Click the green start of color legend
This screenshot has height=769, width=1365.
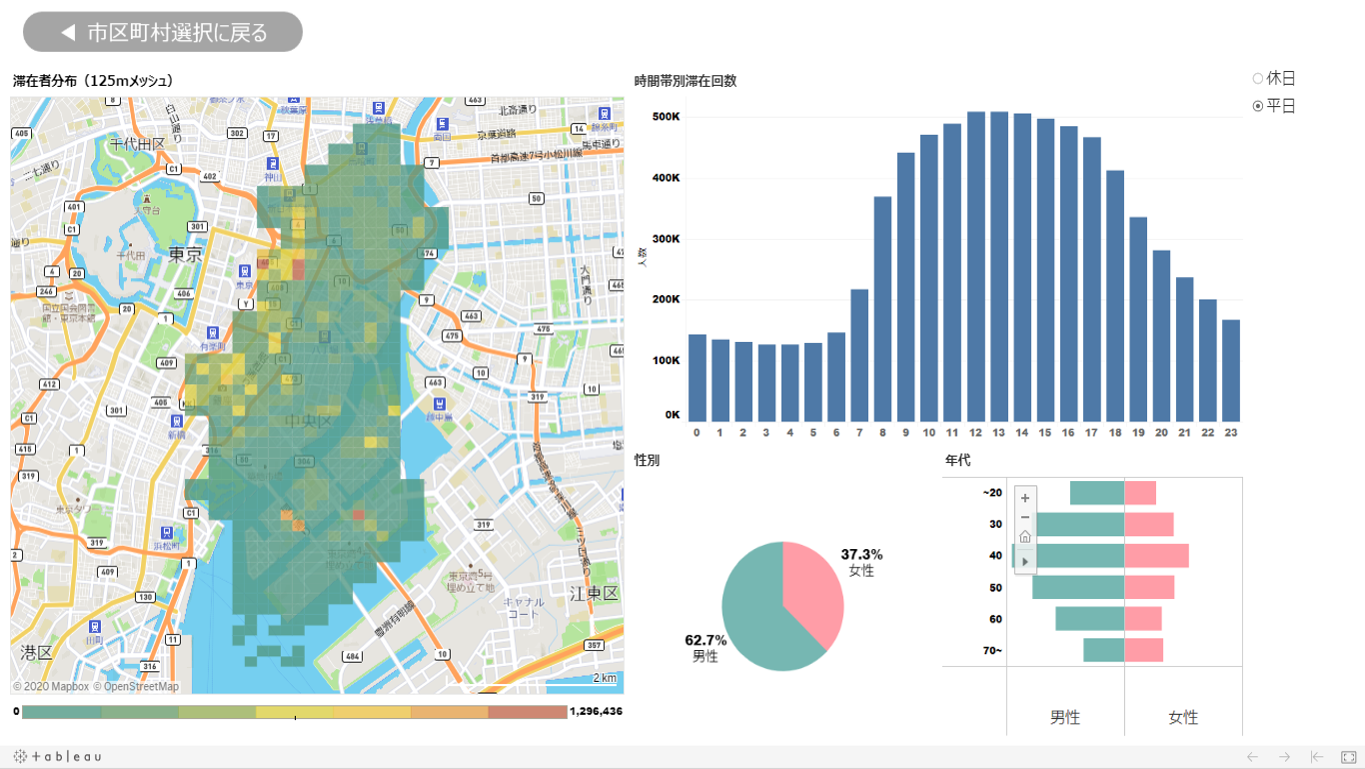click(x=61, y=712)
